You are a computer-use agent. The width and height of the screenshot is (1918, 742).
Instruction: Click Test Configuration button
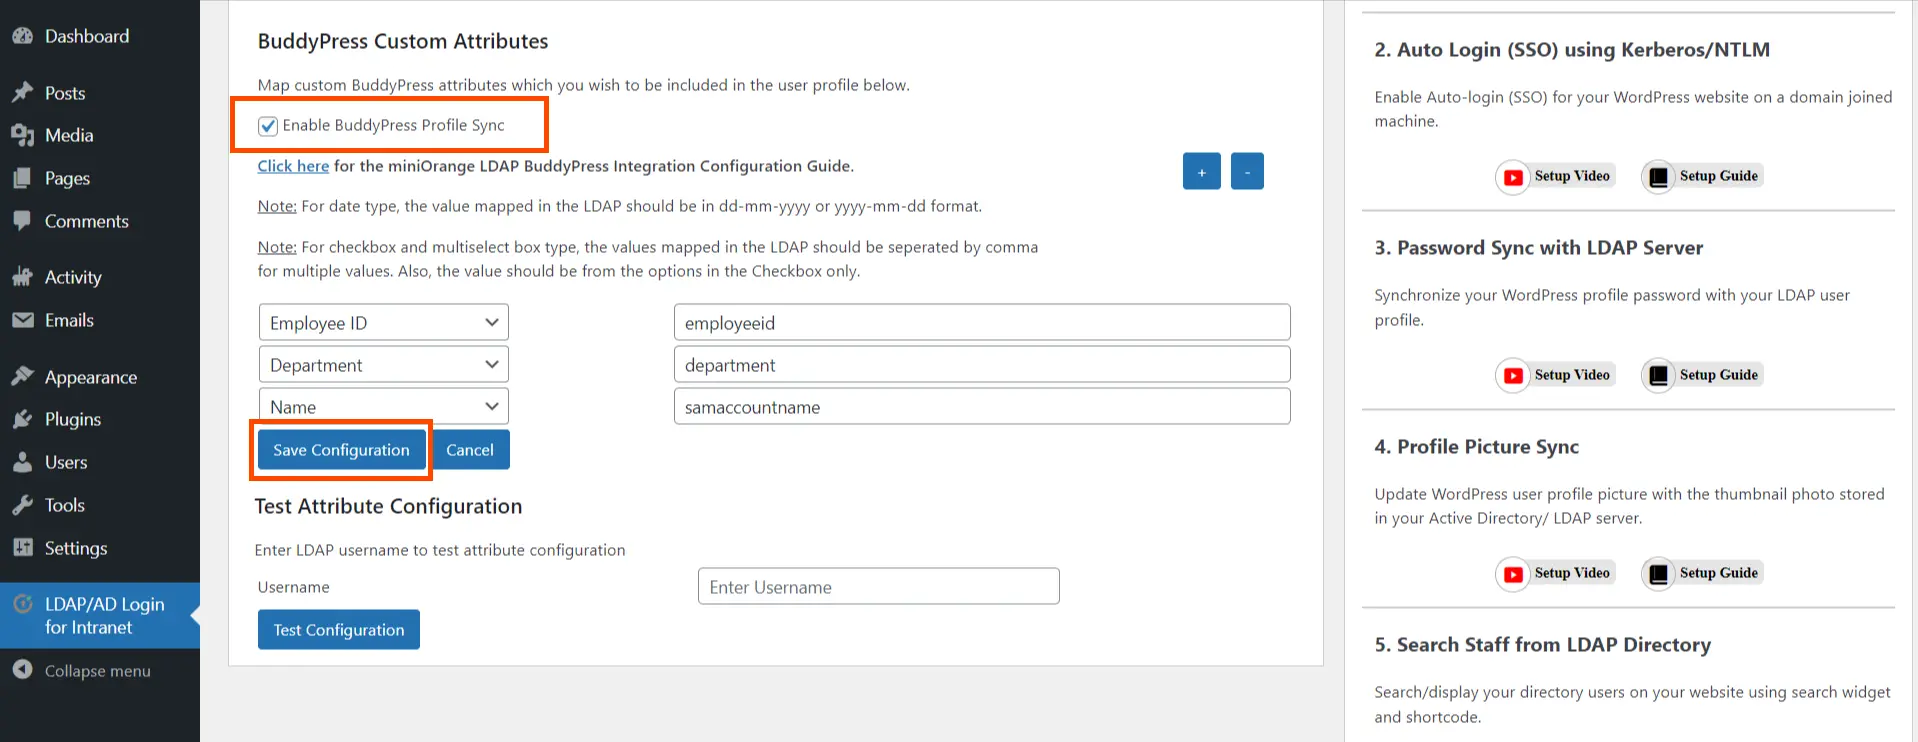pos(339,630)
